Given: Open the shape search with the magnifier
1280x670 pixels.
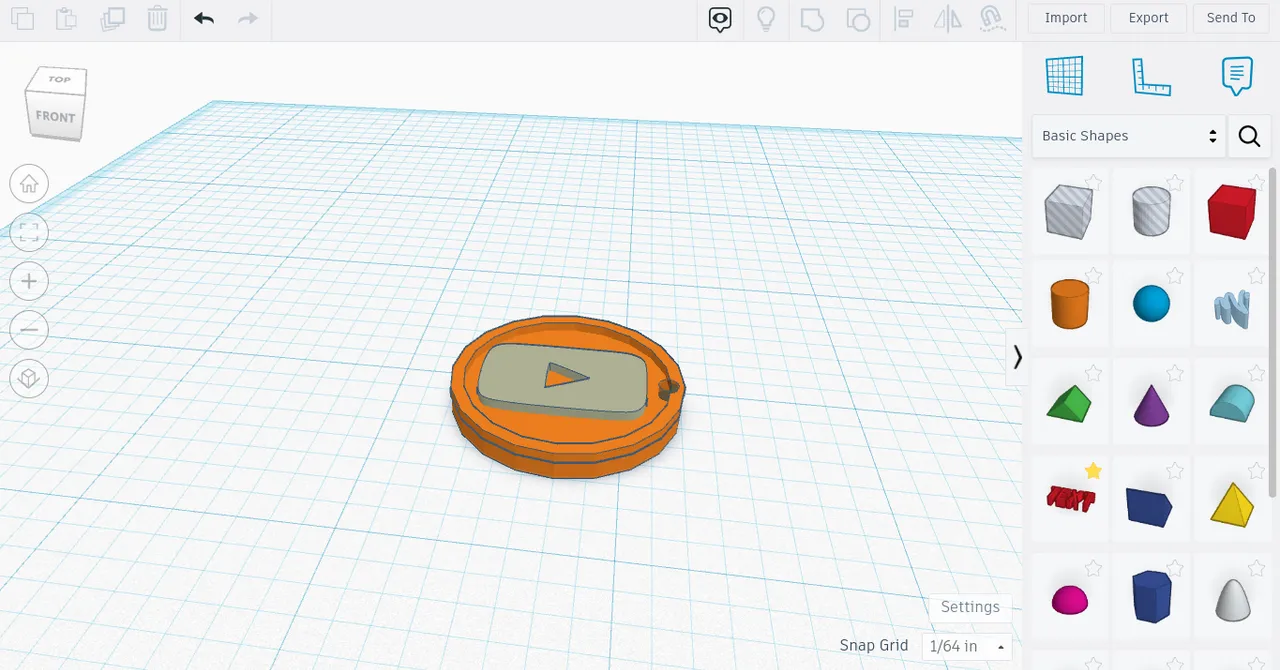Looking at the screenshot, I should coord(1249,135).
